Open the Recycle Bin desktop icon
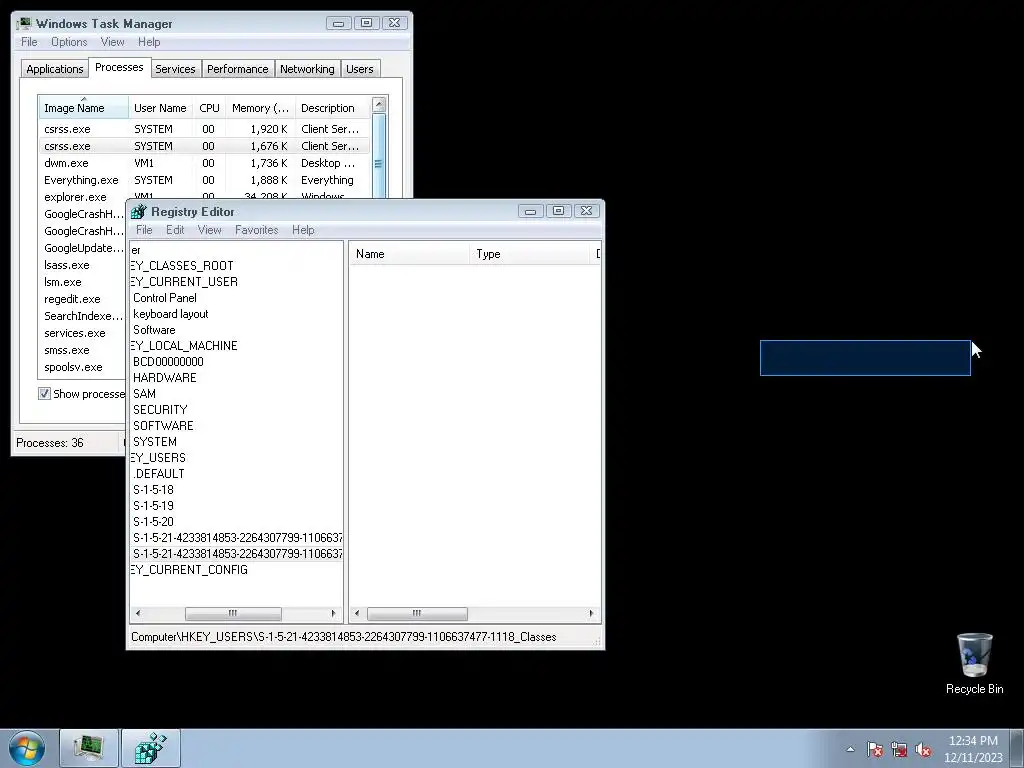The width and height of the screenshot is (1024, 768). (974, 664)
